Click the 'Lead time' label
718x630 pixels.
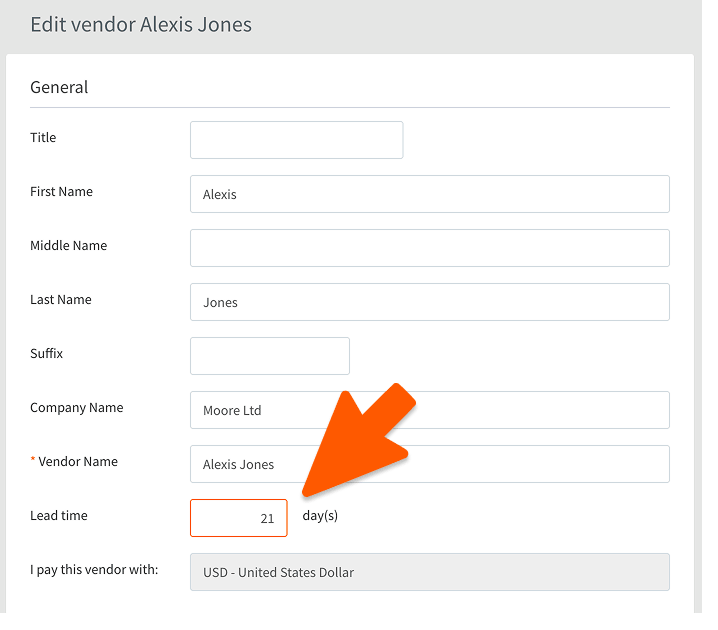[59, 516]
